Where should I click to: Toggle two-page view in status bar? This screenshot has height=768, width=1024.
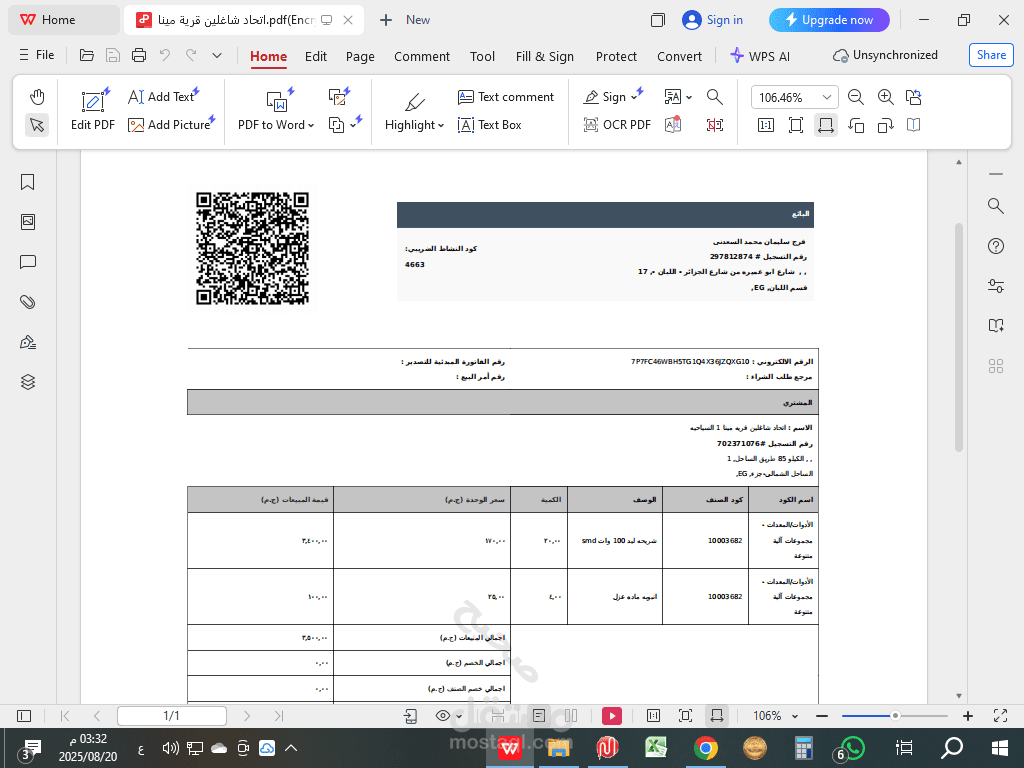click(x=571, y=716)
